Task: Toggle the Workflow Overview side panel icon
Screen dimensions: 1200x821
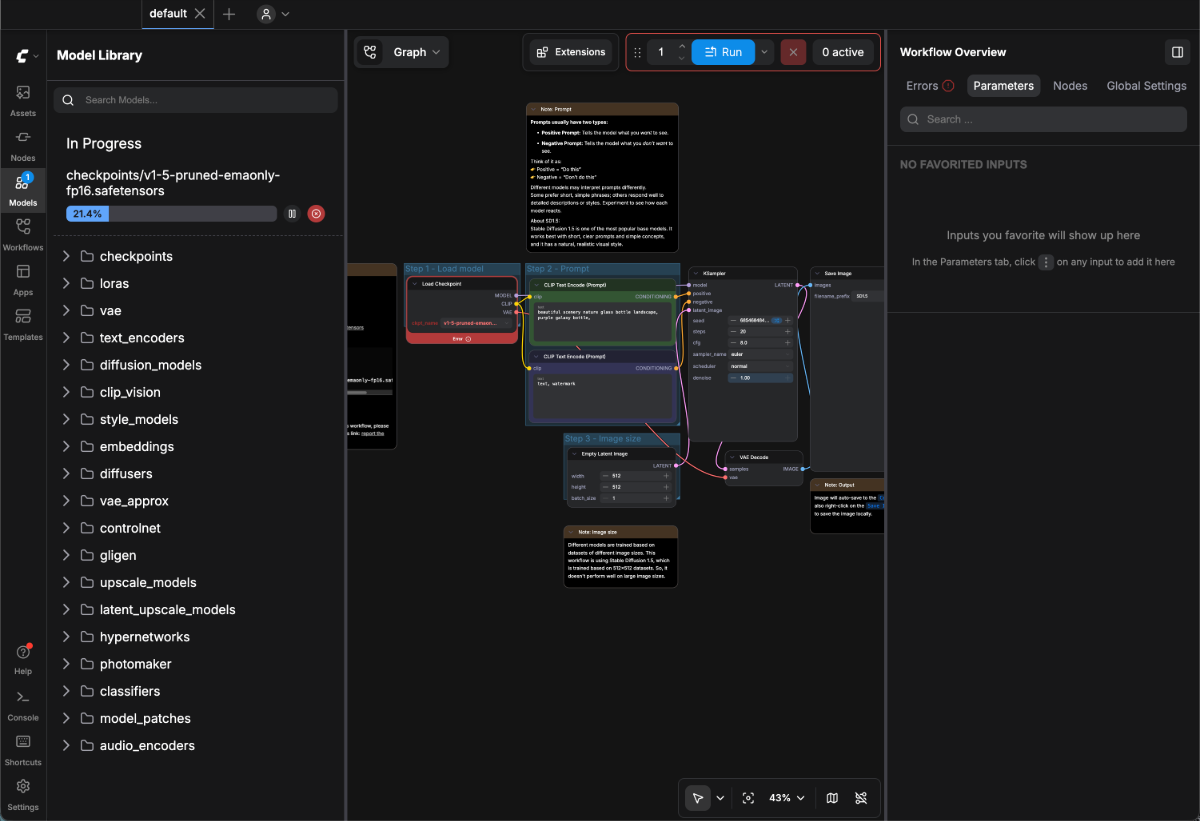Action: (1177, 52)
